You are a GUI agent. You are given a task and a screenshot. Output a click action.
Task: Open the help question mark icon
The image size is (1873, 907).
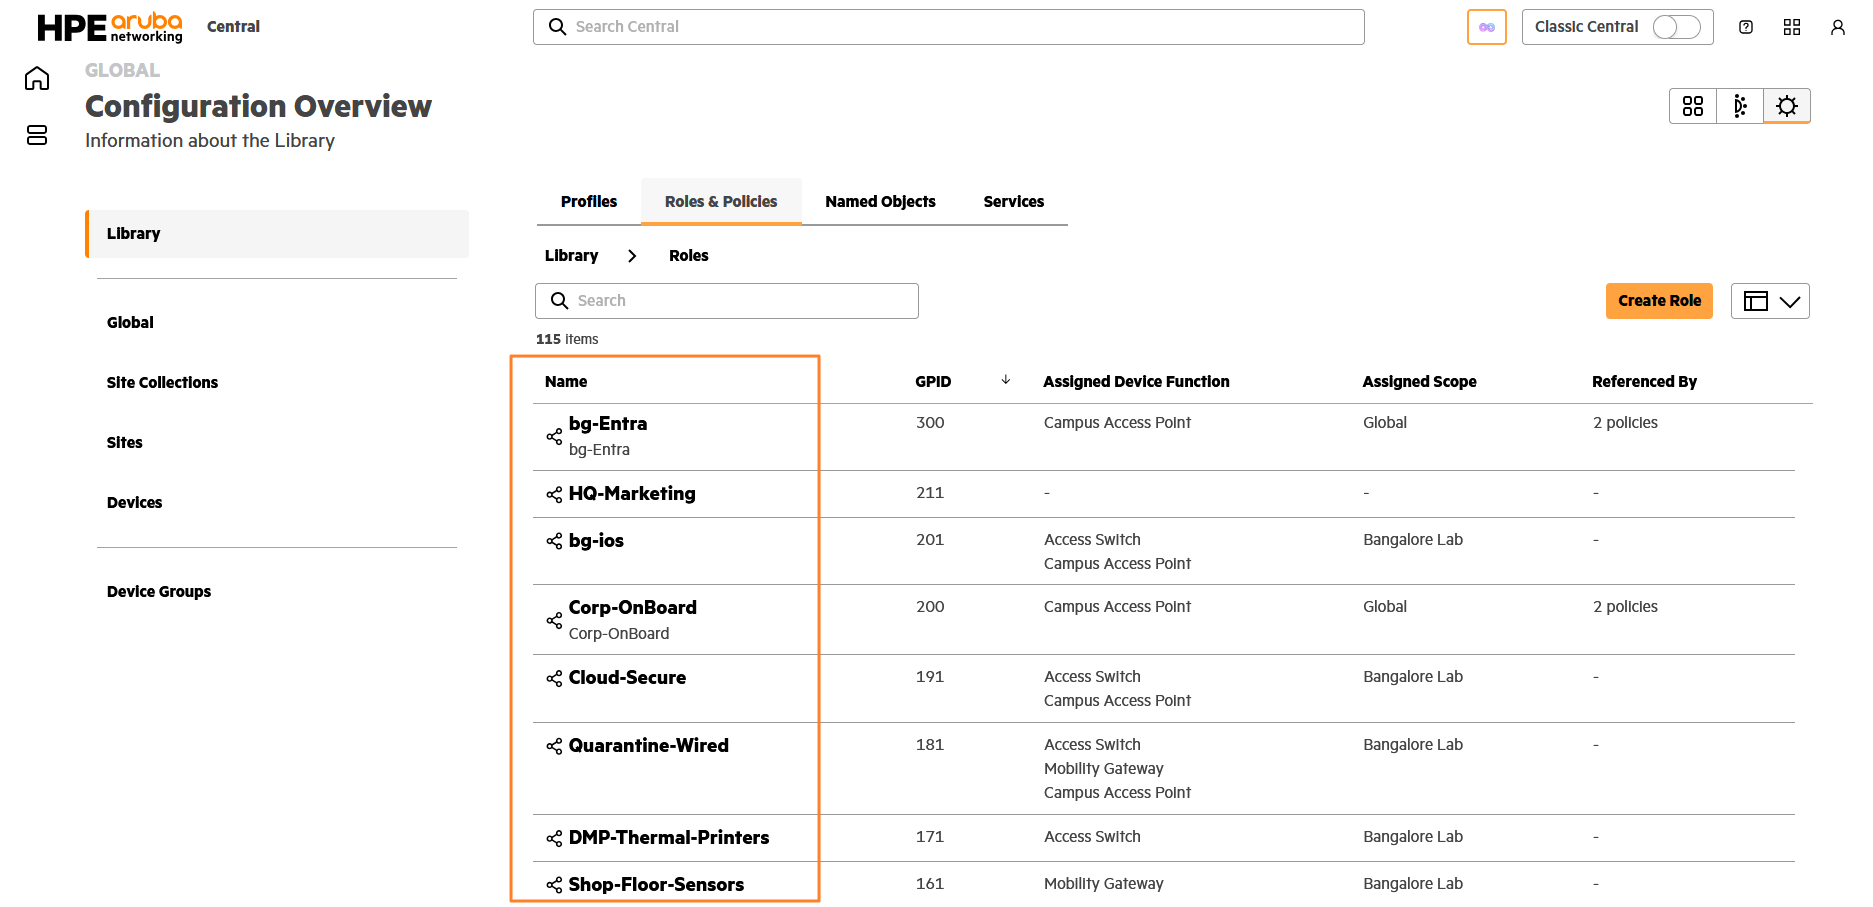tap(1746, 27)
